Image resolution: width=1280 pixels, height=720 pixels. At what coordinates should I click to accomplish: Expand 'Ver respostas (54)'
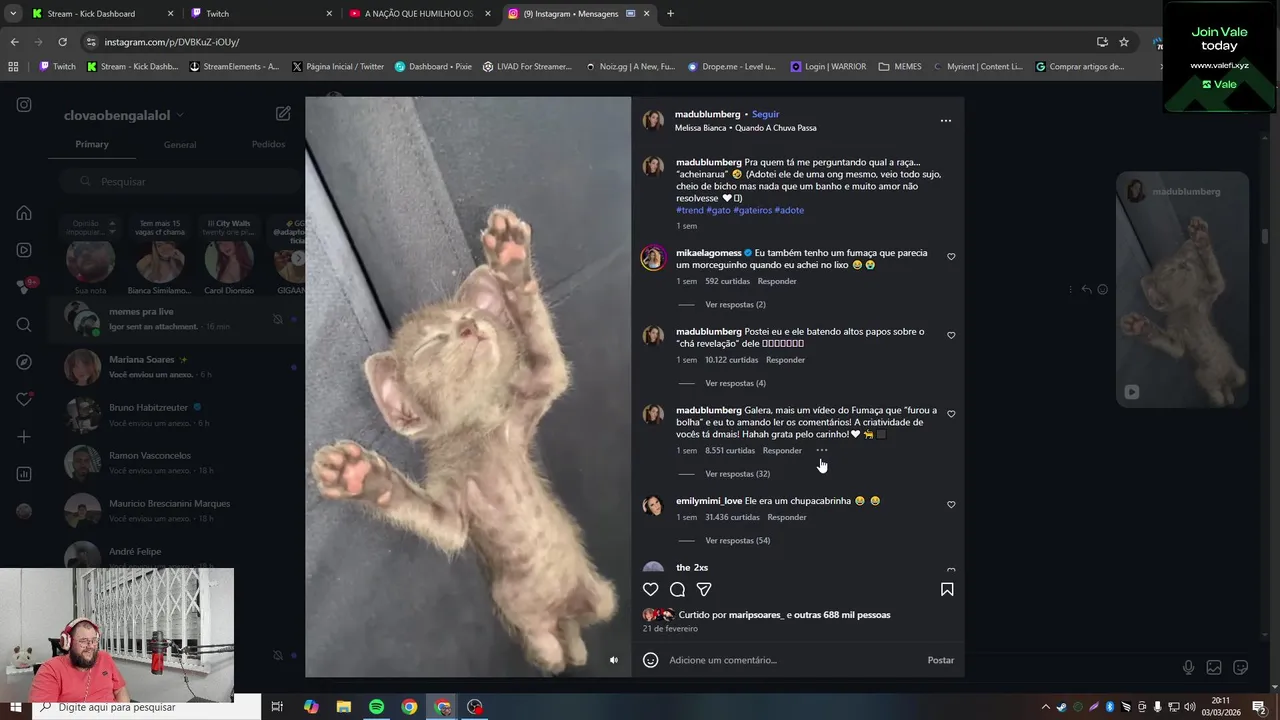point(737,541)
